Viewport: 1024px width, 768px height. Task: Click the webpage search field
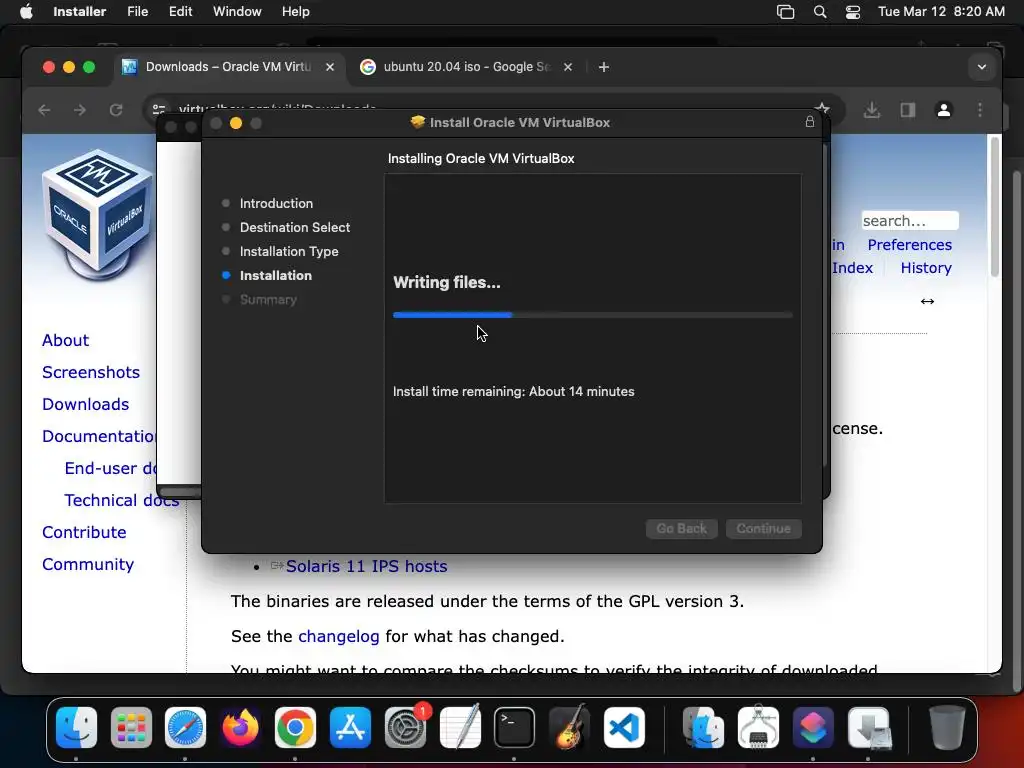tap(910, 221)
